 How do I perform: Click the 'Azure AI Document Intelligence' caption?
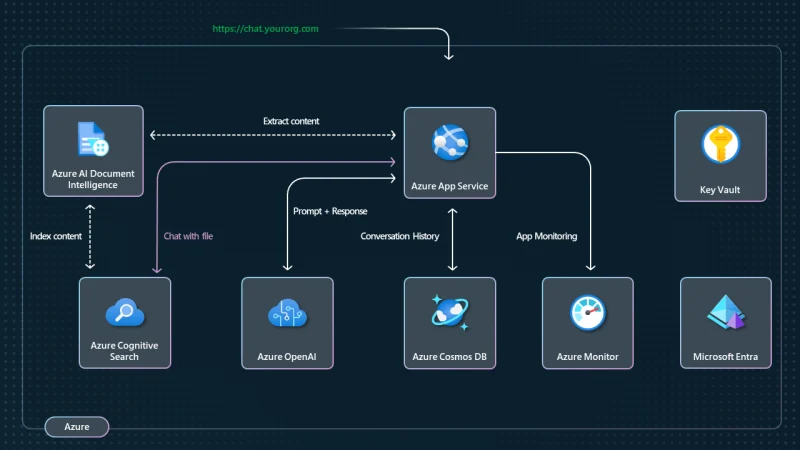93,179
